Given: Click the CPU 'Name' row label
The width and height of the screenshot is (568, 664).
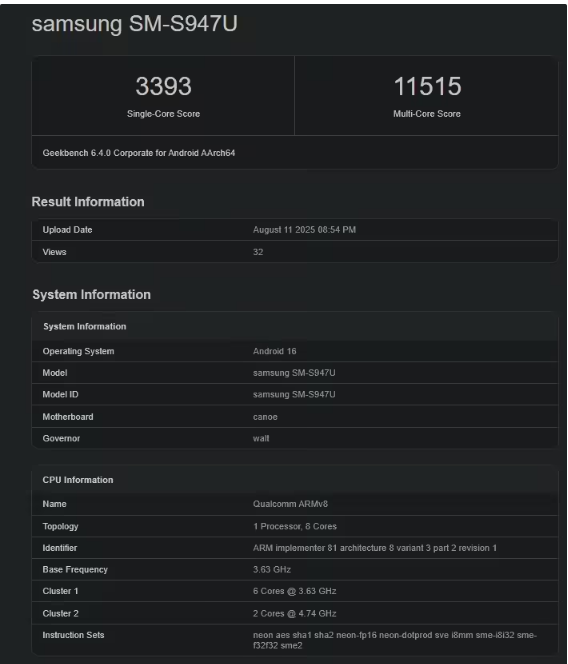Looking at the screenshot, I should [x=54, y=504].
